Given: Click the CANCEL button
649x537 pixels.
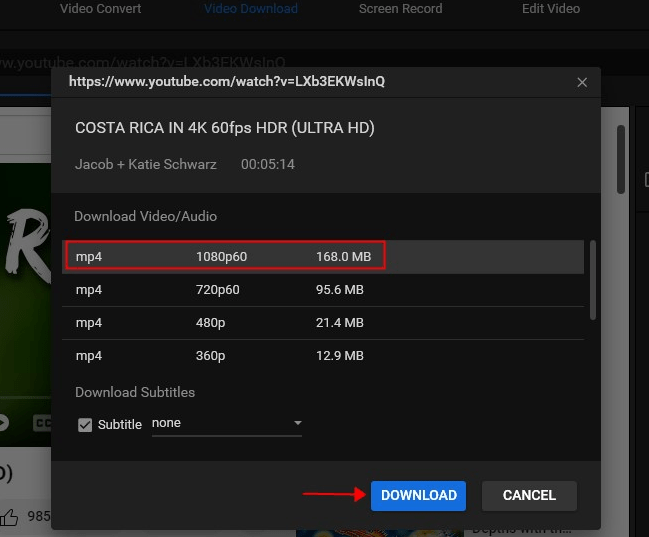Looking at the screenshot, I should point(529,495).
